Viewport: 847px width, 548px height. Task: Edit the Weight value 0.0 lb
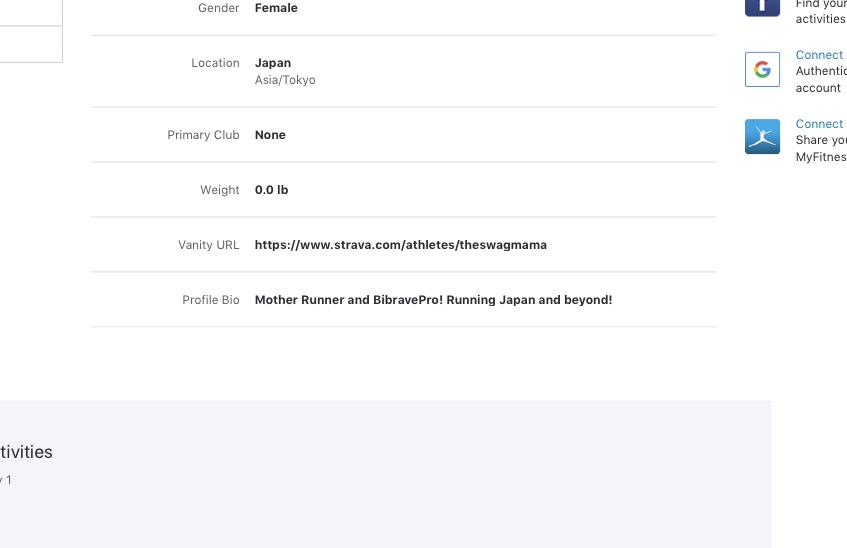(x=272, y=190)
